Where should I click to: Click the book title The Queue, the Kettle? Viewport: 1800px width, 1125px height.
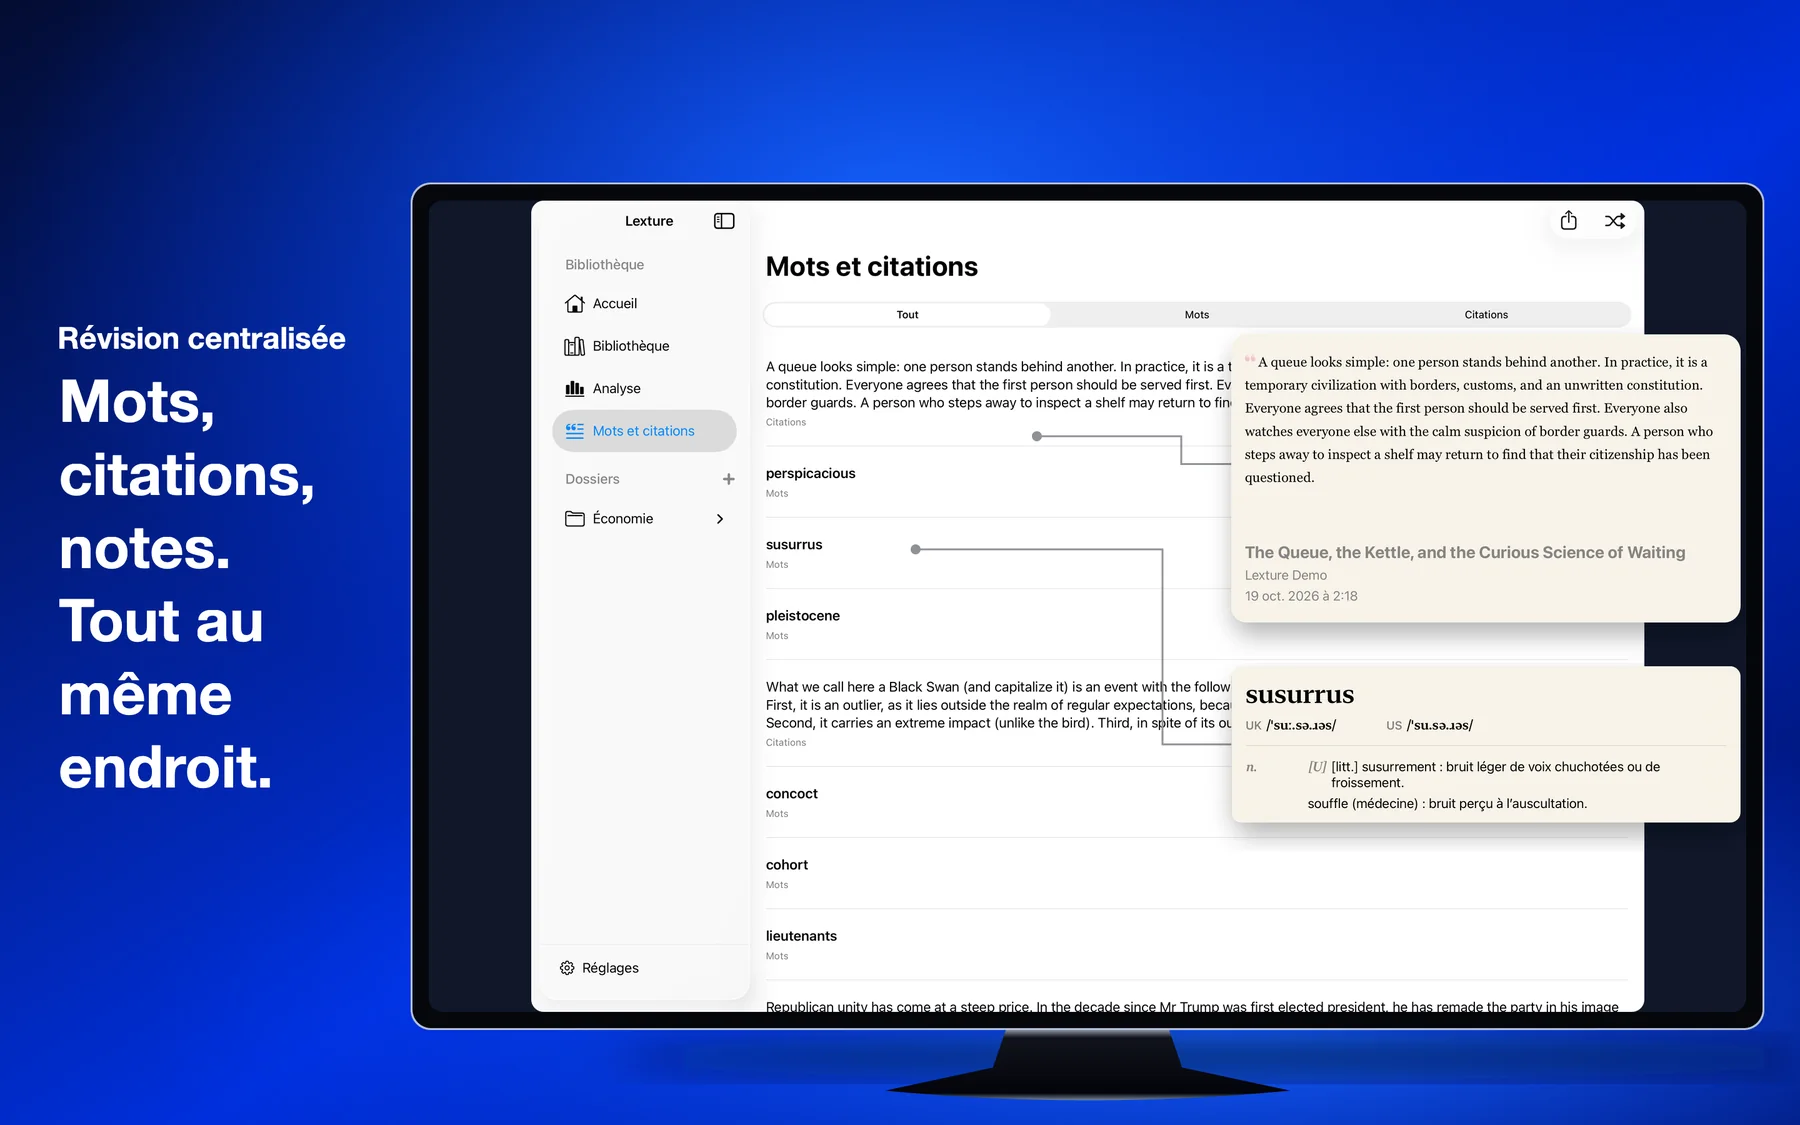1465,552
